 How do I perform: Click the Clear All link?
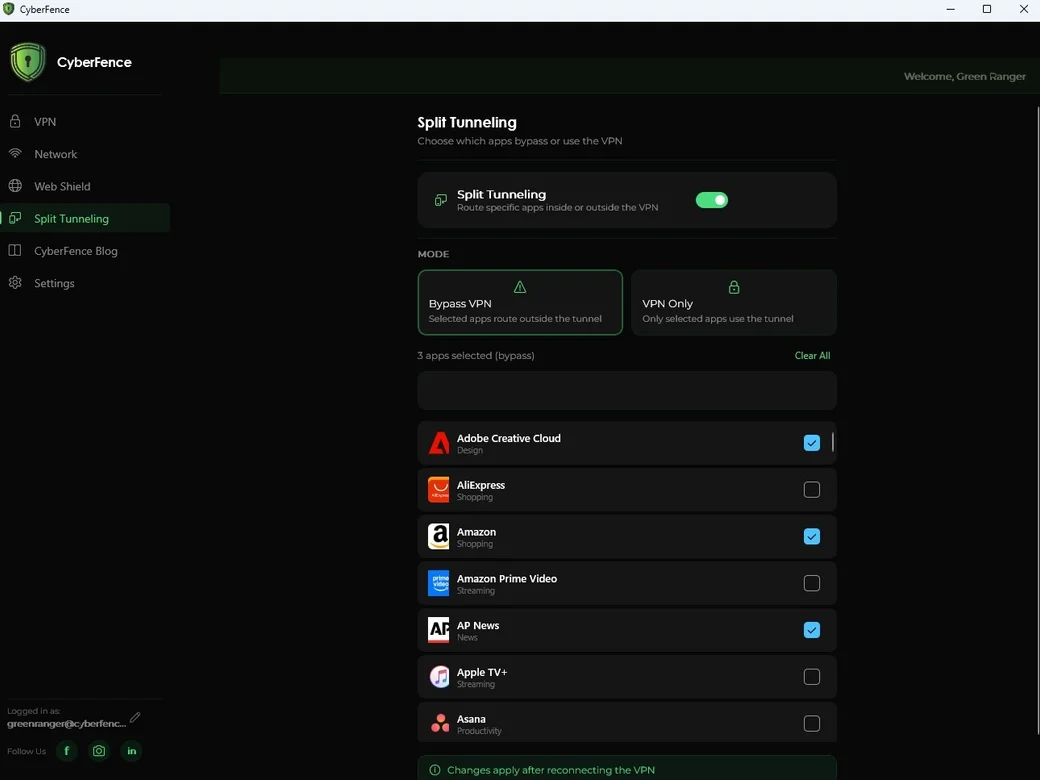812,356
